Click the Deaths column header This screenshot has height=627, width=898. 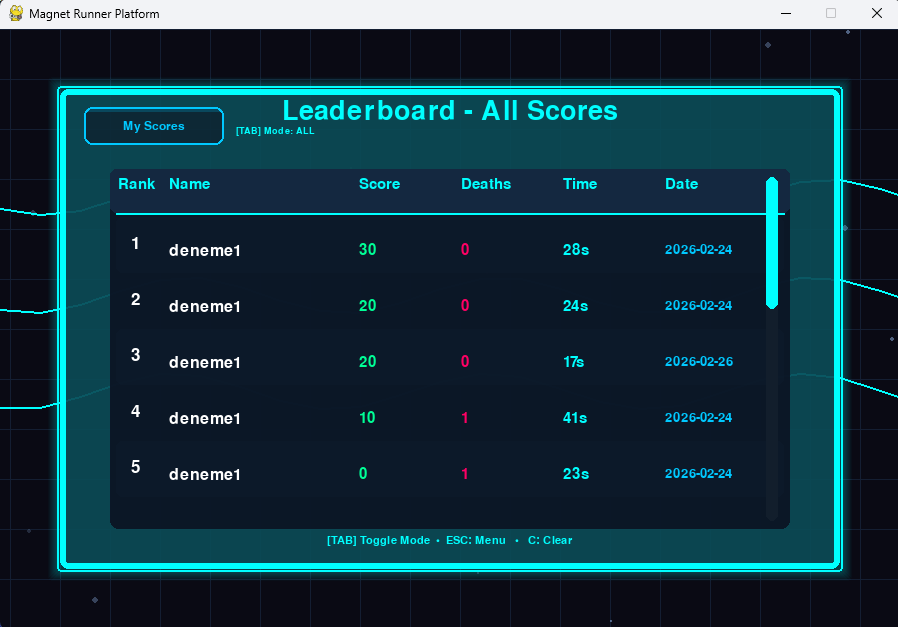[x=486, y=184]
